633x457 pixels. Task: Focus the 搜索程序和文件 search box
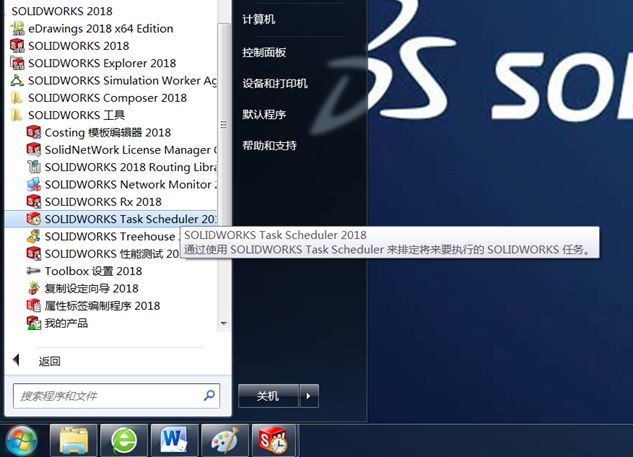point(117,396)
